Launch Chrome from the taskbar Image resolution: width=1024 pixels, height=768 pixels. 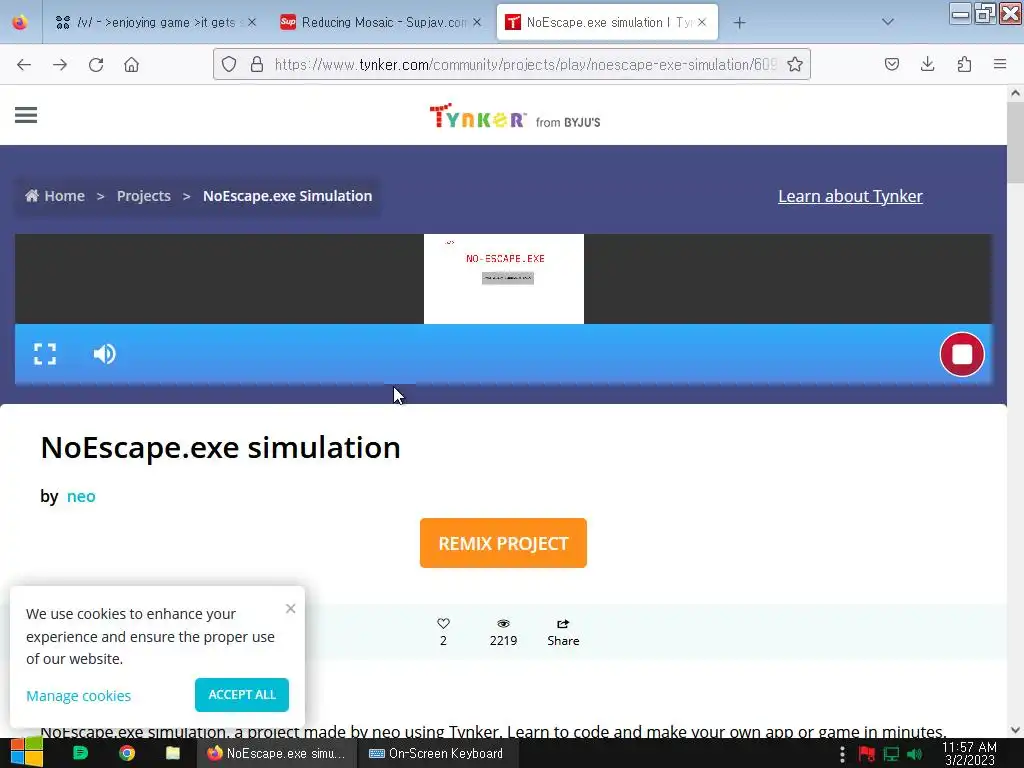pos(127,753)
